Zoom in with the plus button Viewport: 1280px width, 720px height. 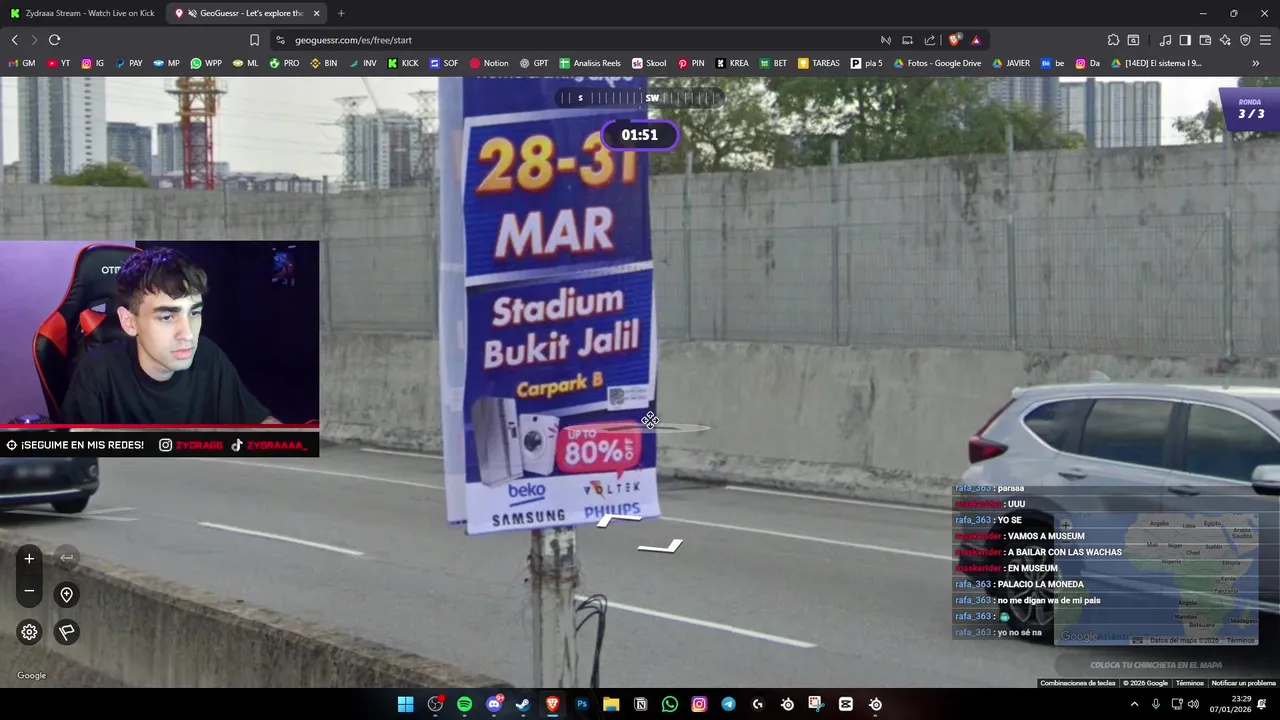[29, 559]
